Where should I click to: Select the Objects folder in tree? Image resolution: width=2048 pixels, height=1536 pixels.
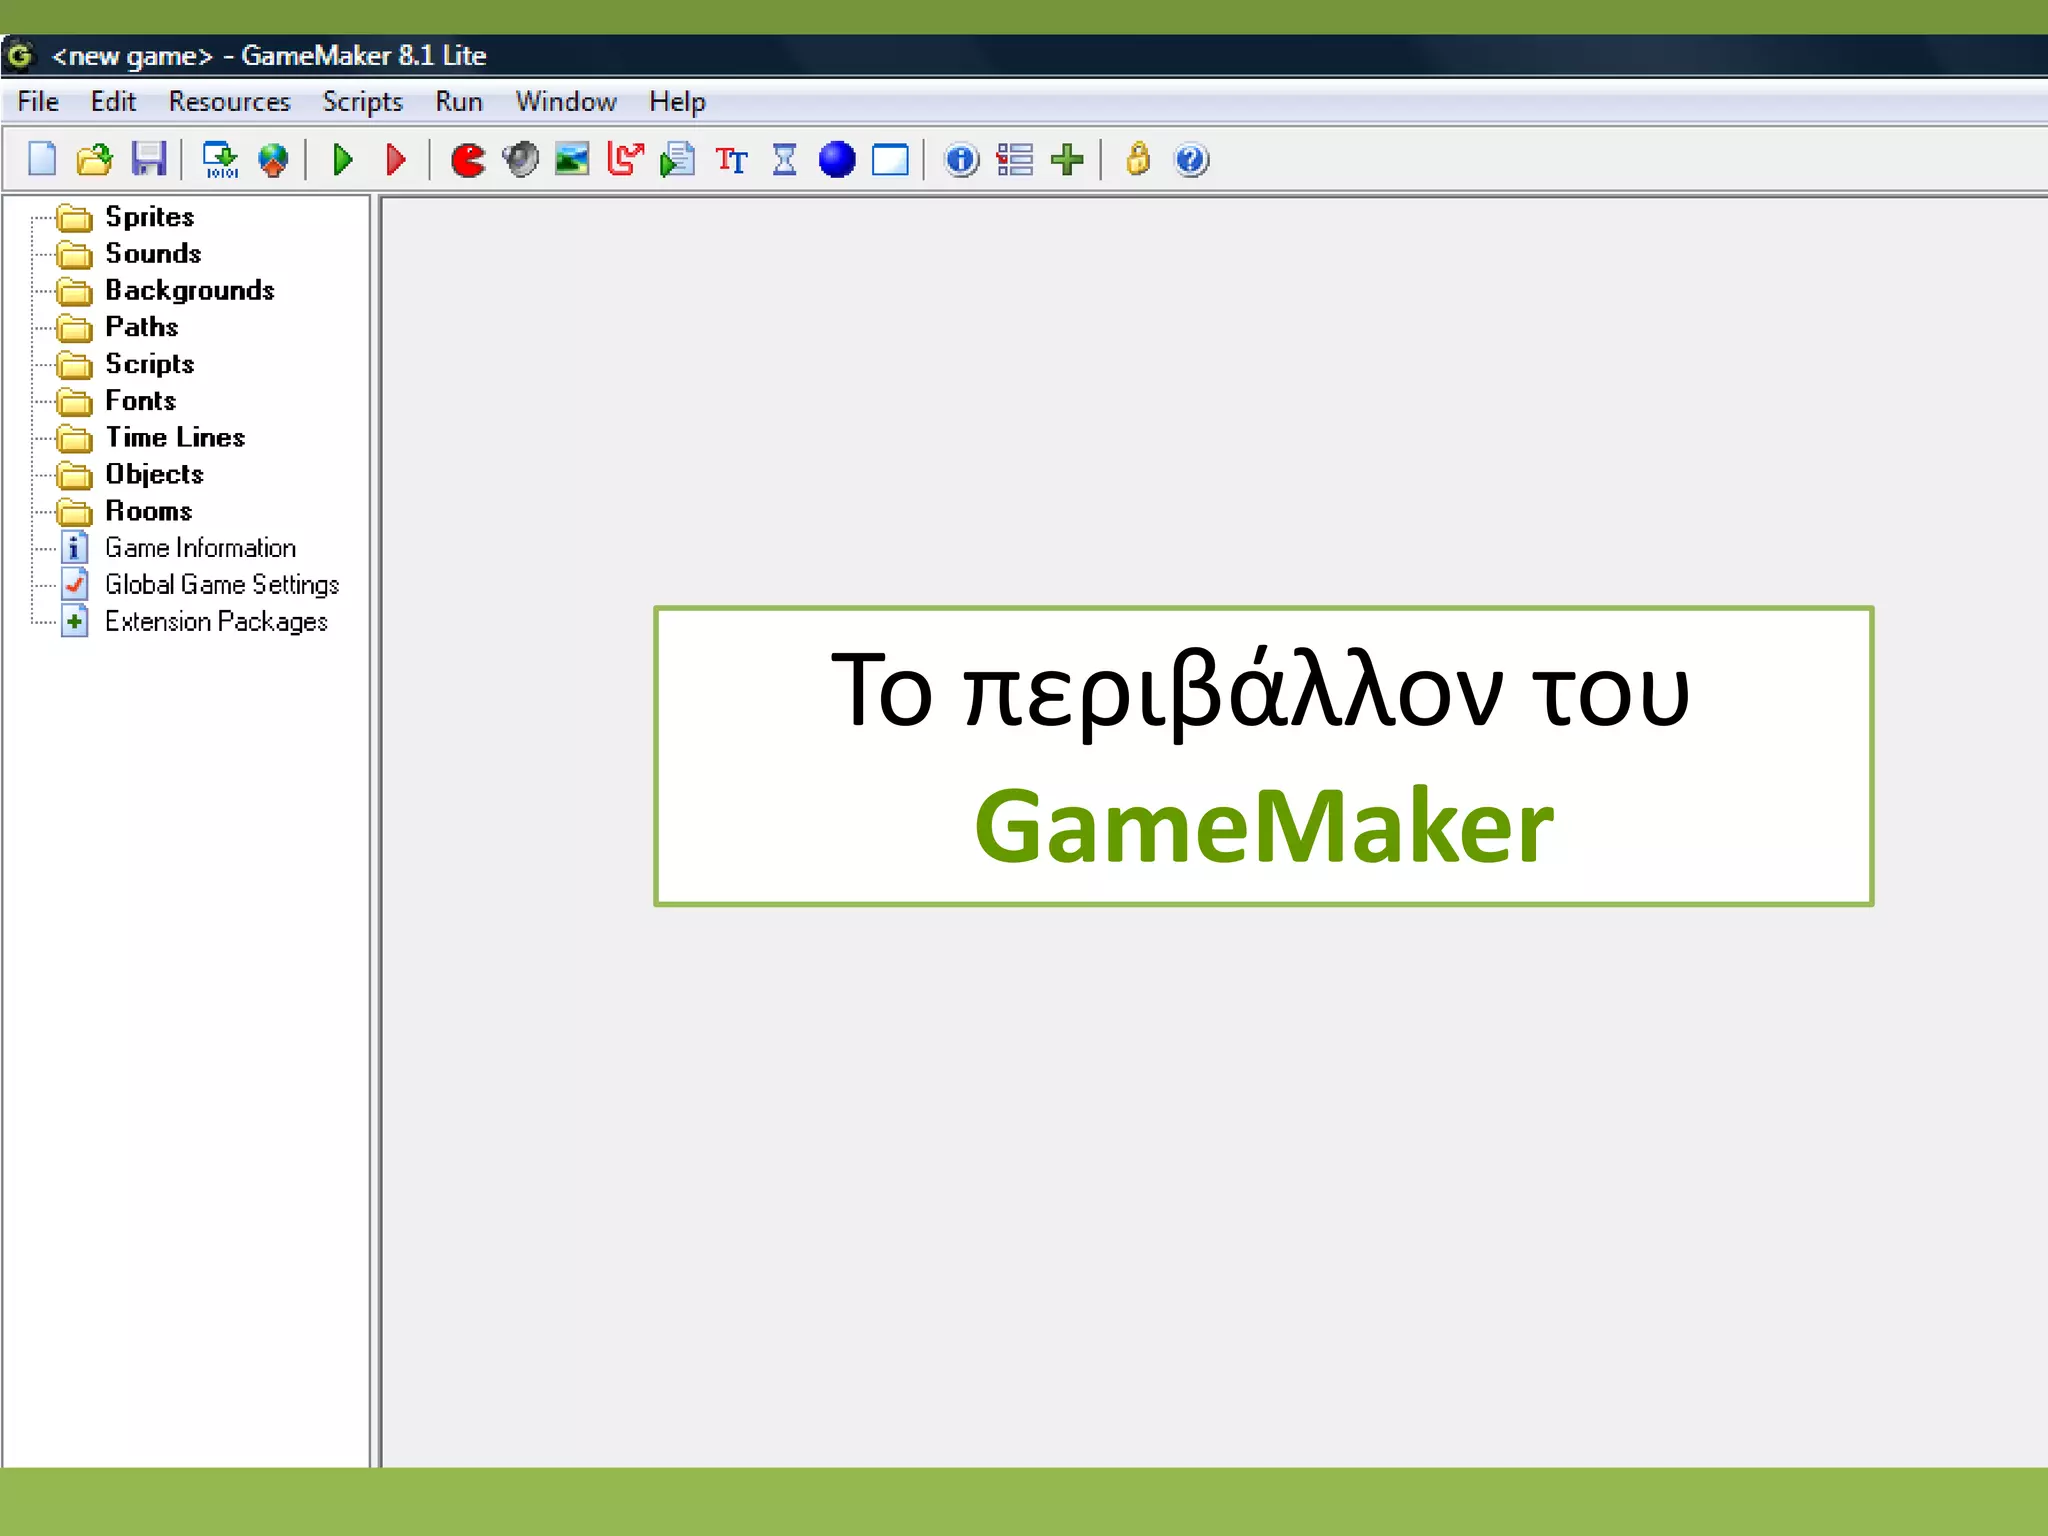coord(154,475)
